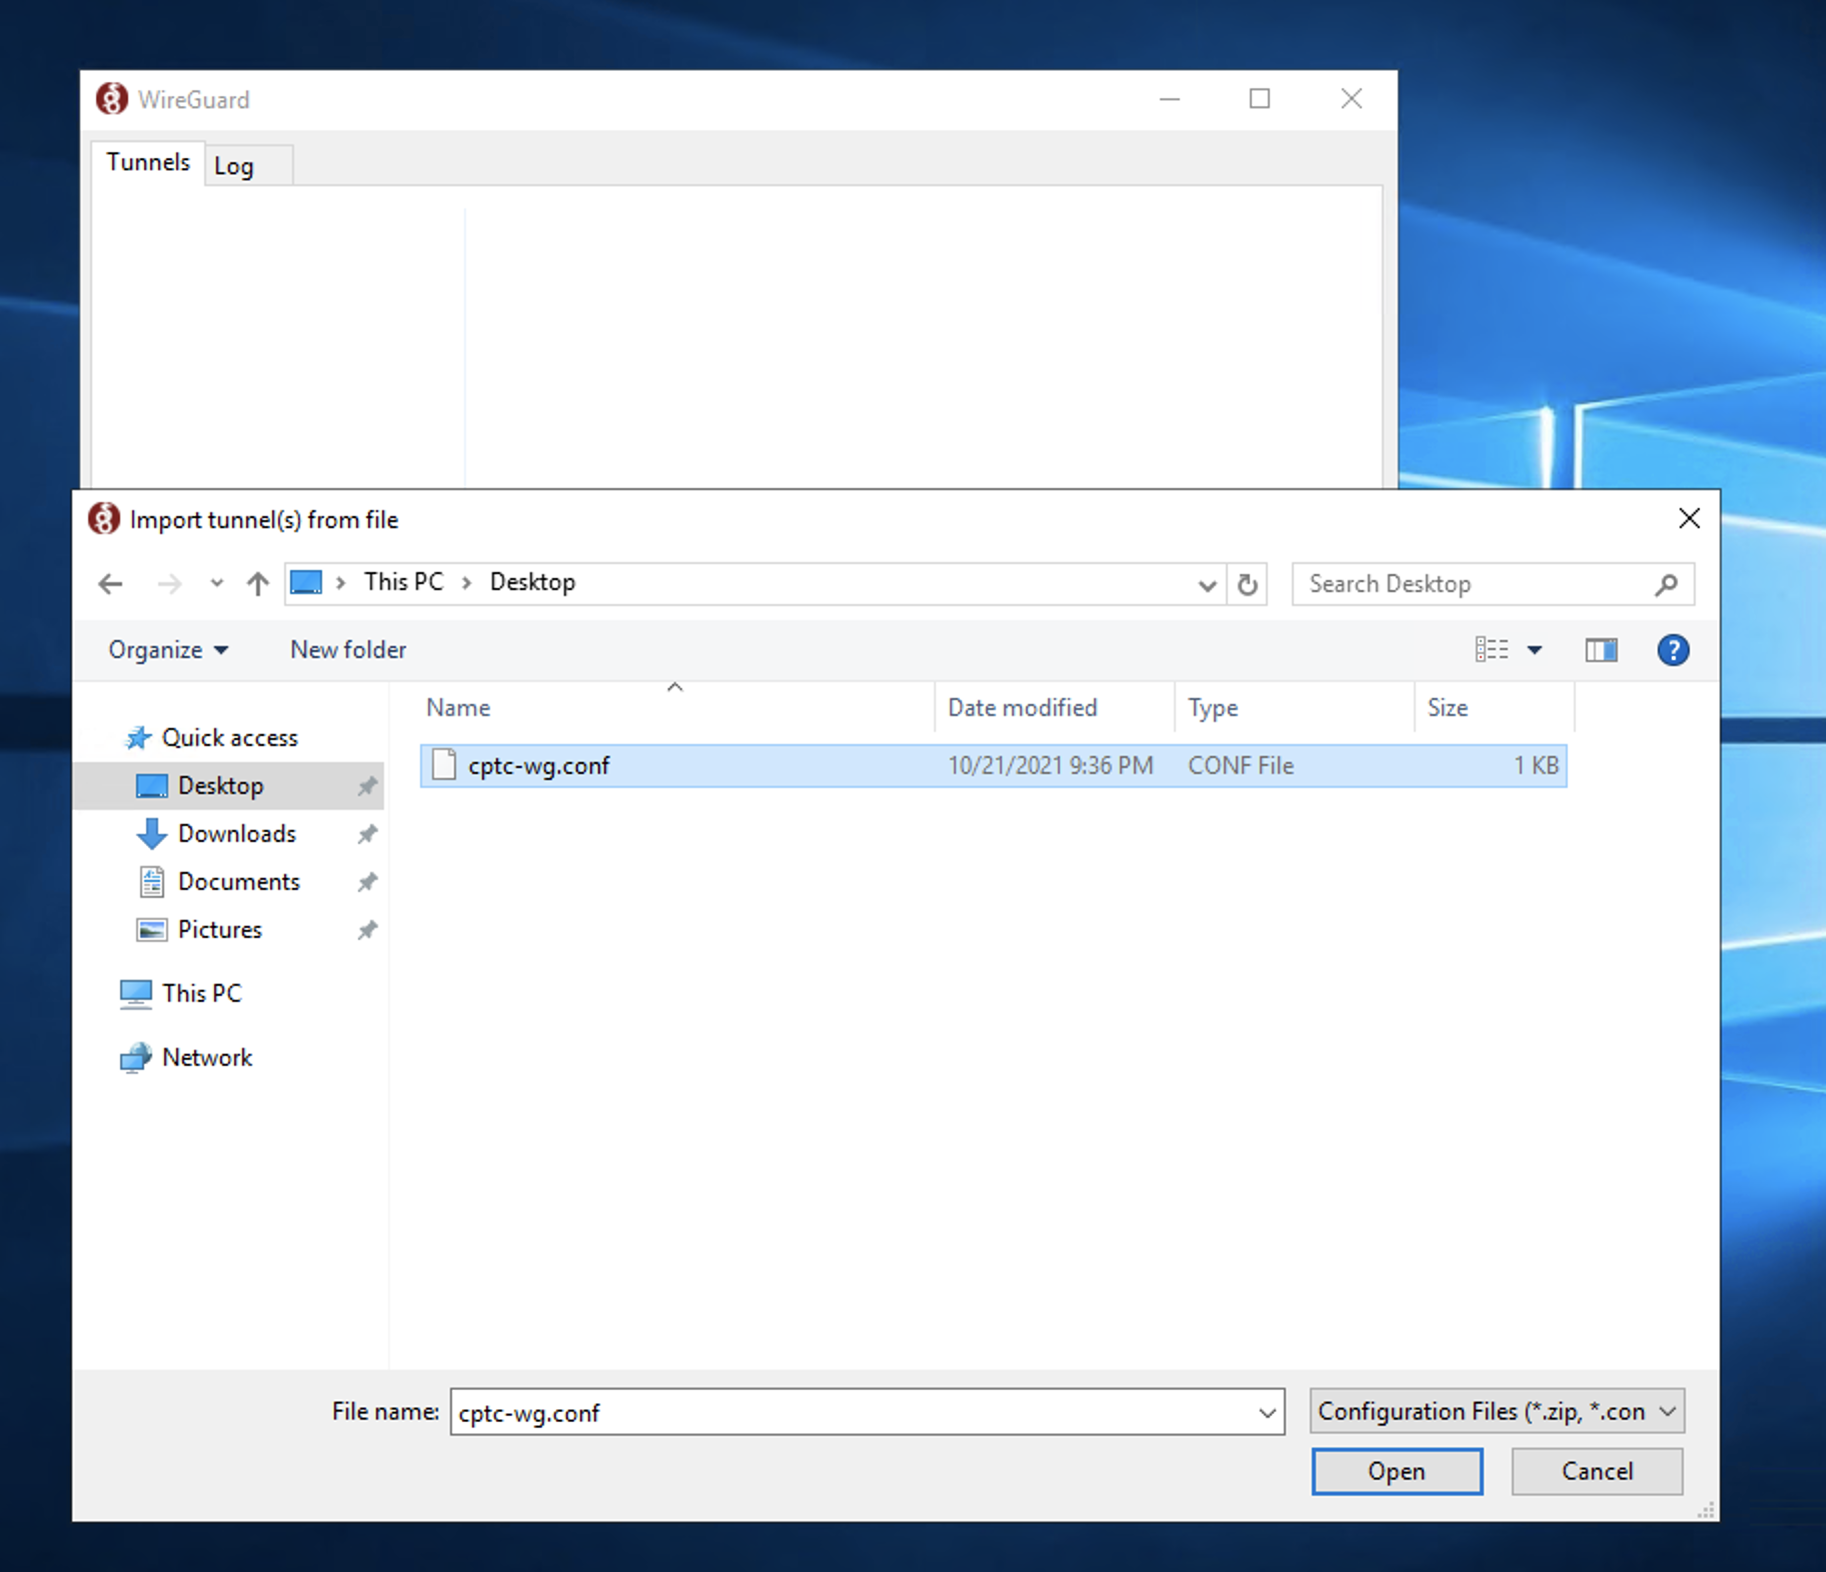Create a New folder

(x=348, y=650)
